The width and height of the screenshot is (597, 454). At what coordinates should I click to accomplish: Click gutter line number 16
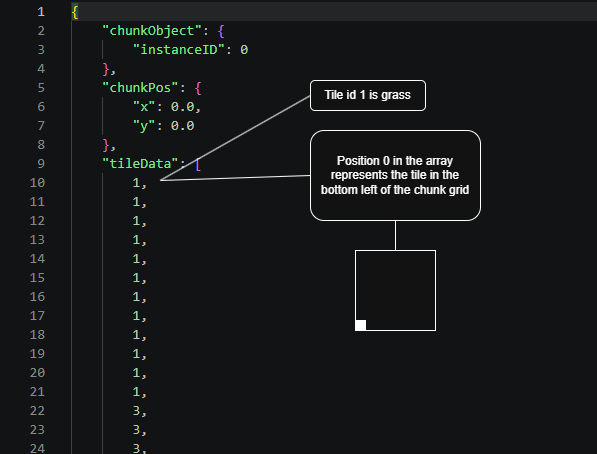[x=37, y=297]
